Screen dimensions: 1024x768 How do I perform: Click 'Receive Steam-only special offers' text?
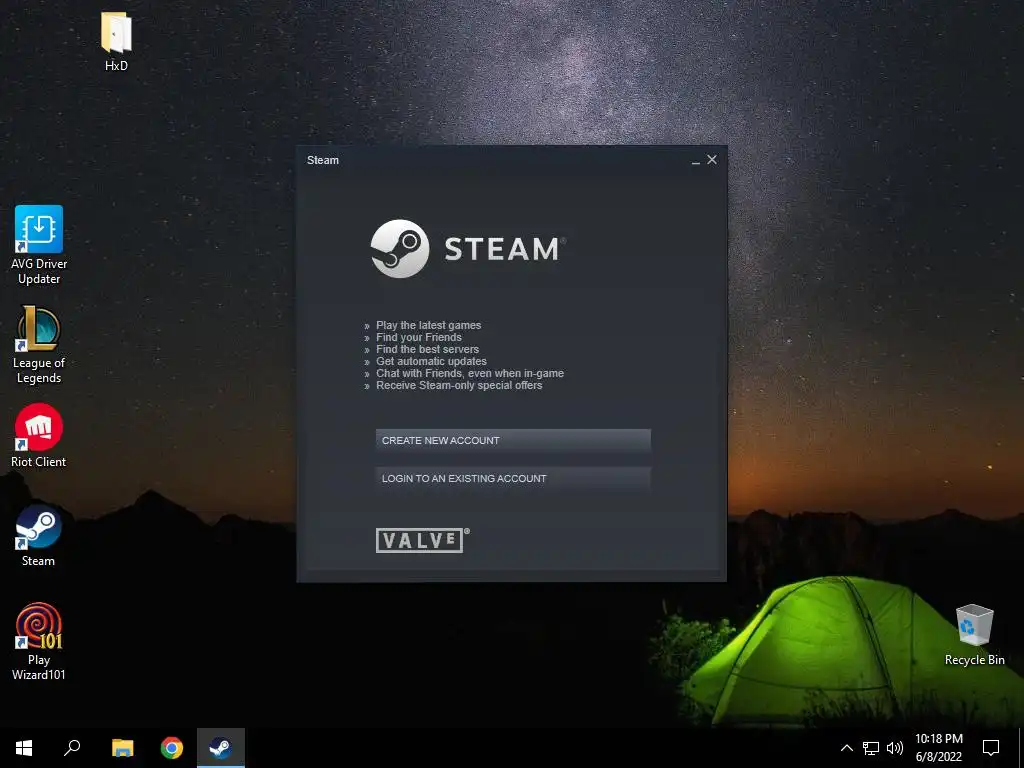[x=459, y=385]
